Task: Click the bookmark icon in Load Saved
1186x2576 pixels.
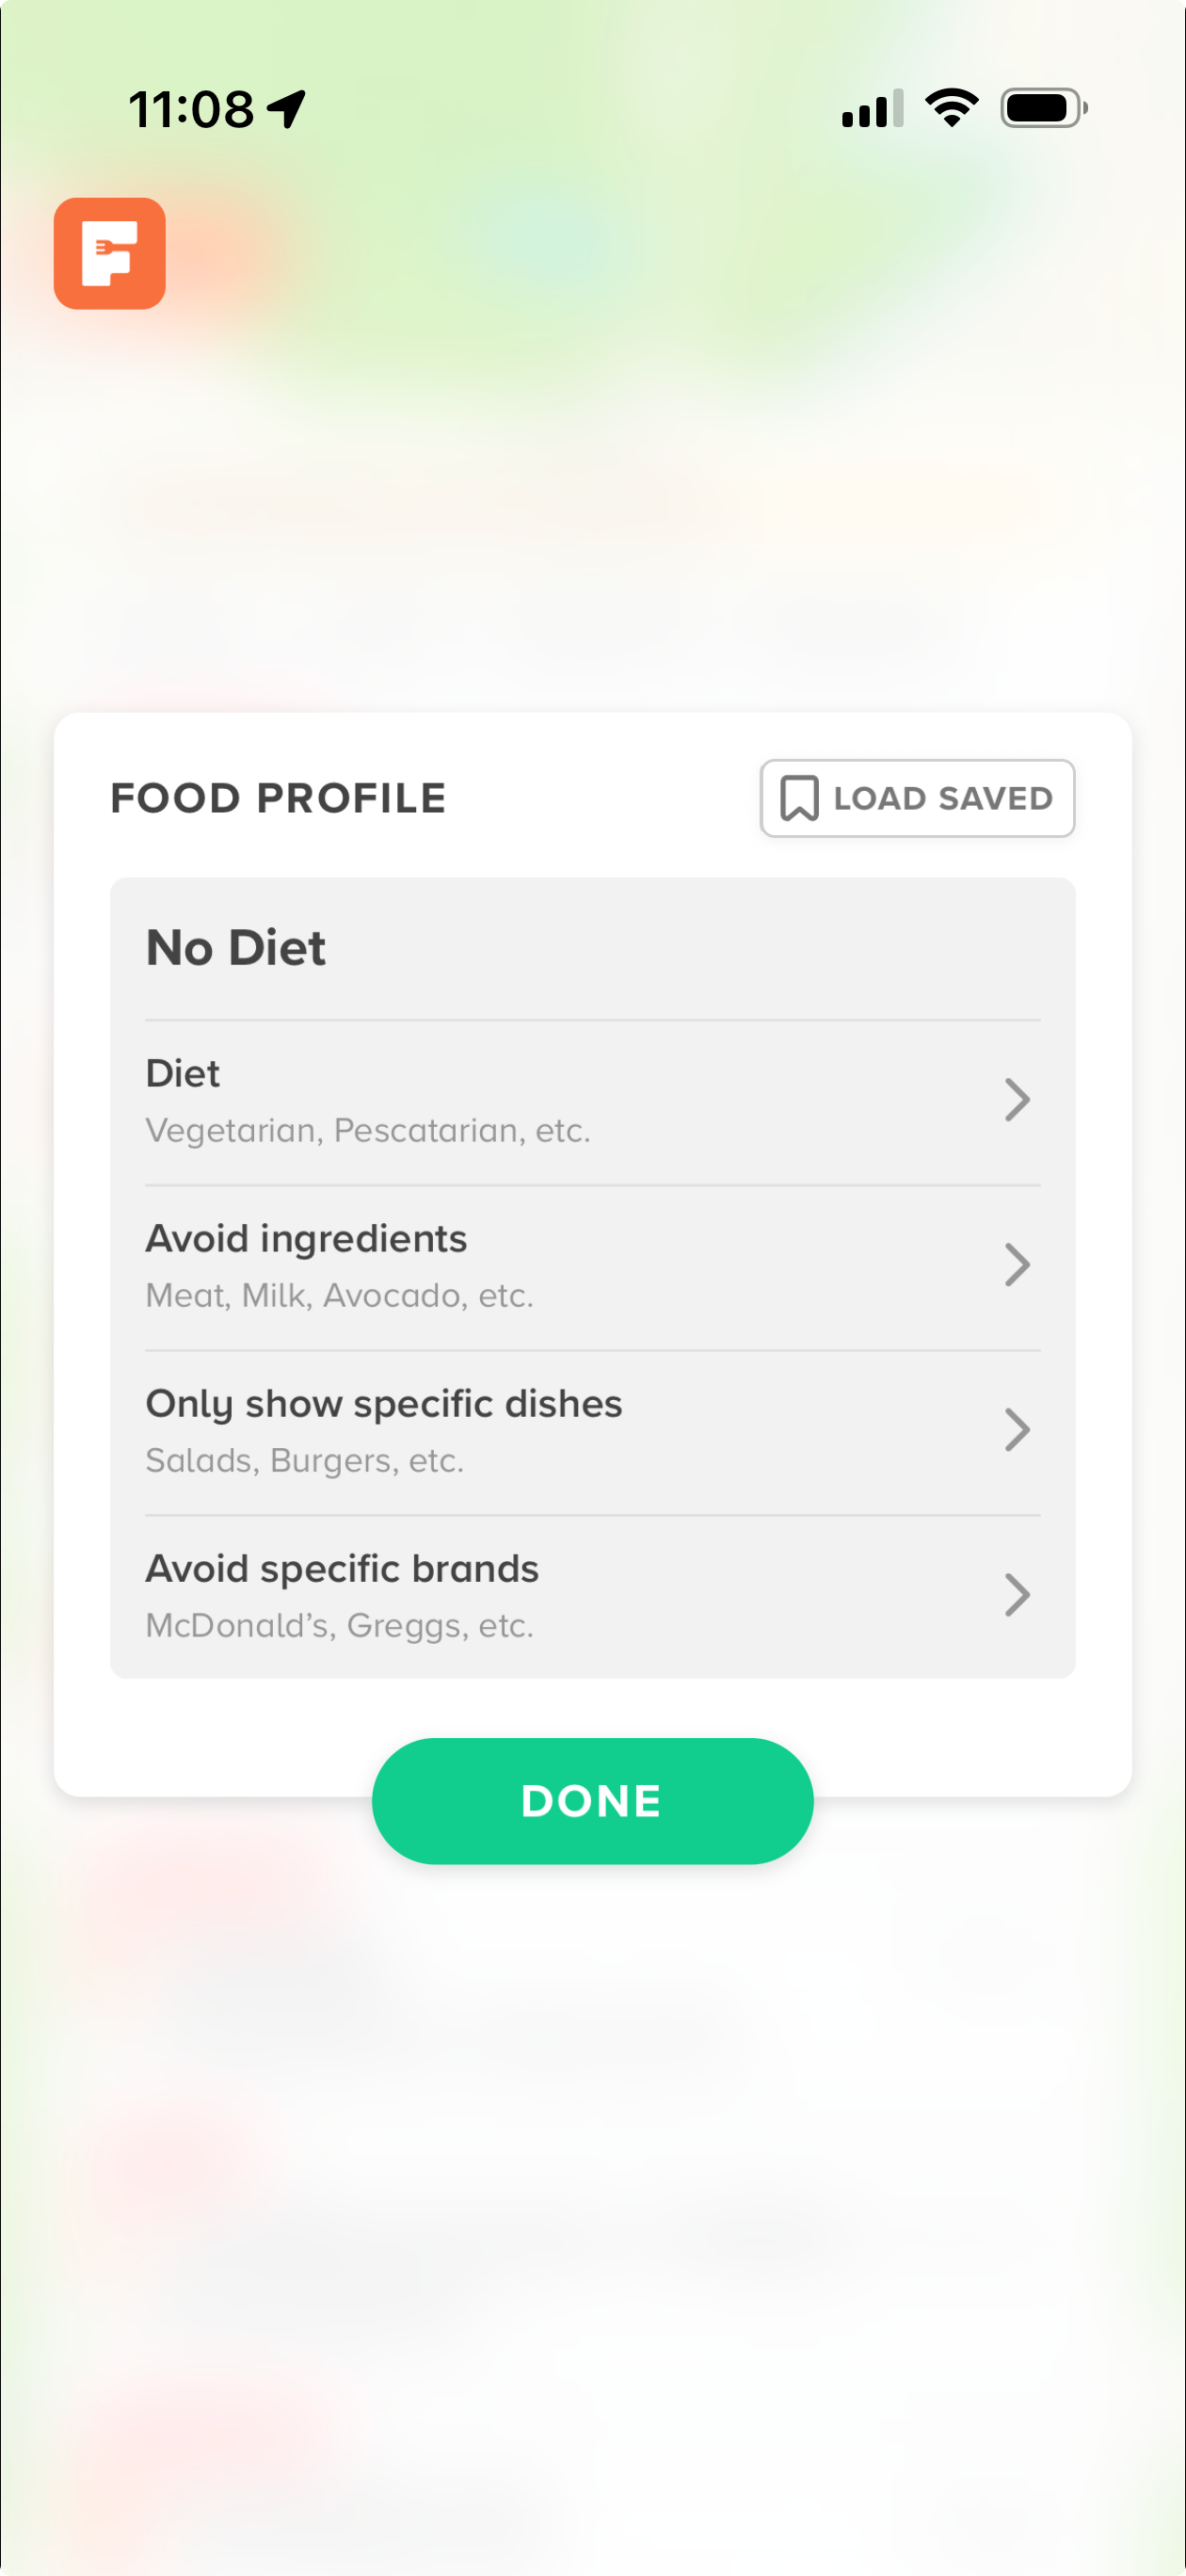Action: pyautogui.click(x=799, y=798)
